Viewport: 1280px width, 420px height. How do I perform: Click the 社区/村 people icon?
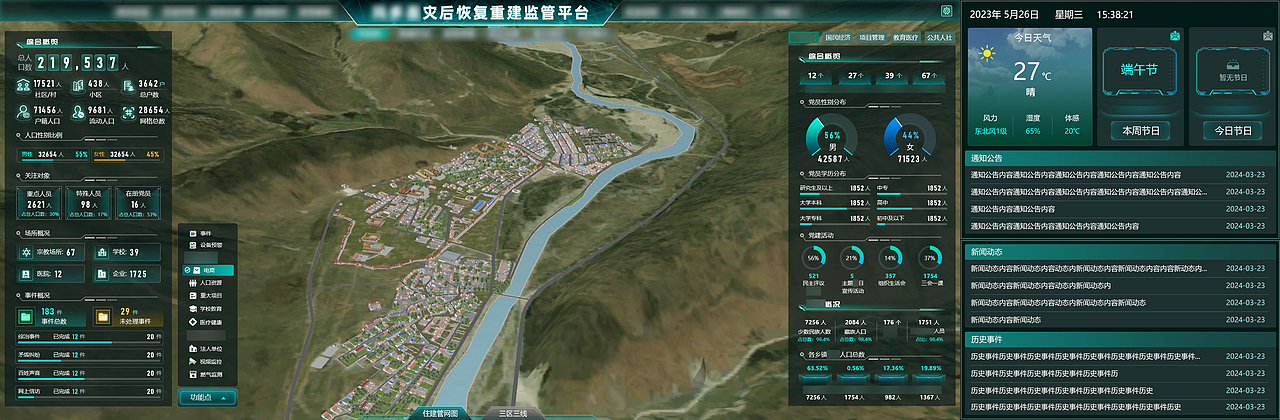23,87
